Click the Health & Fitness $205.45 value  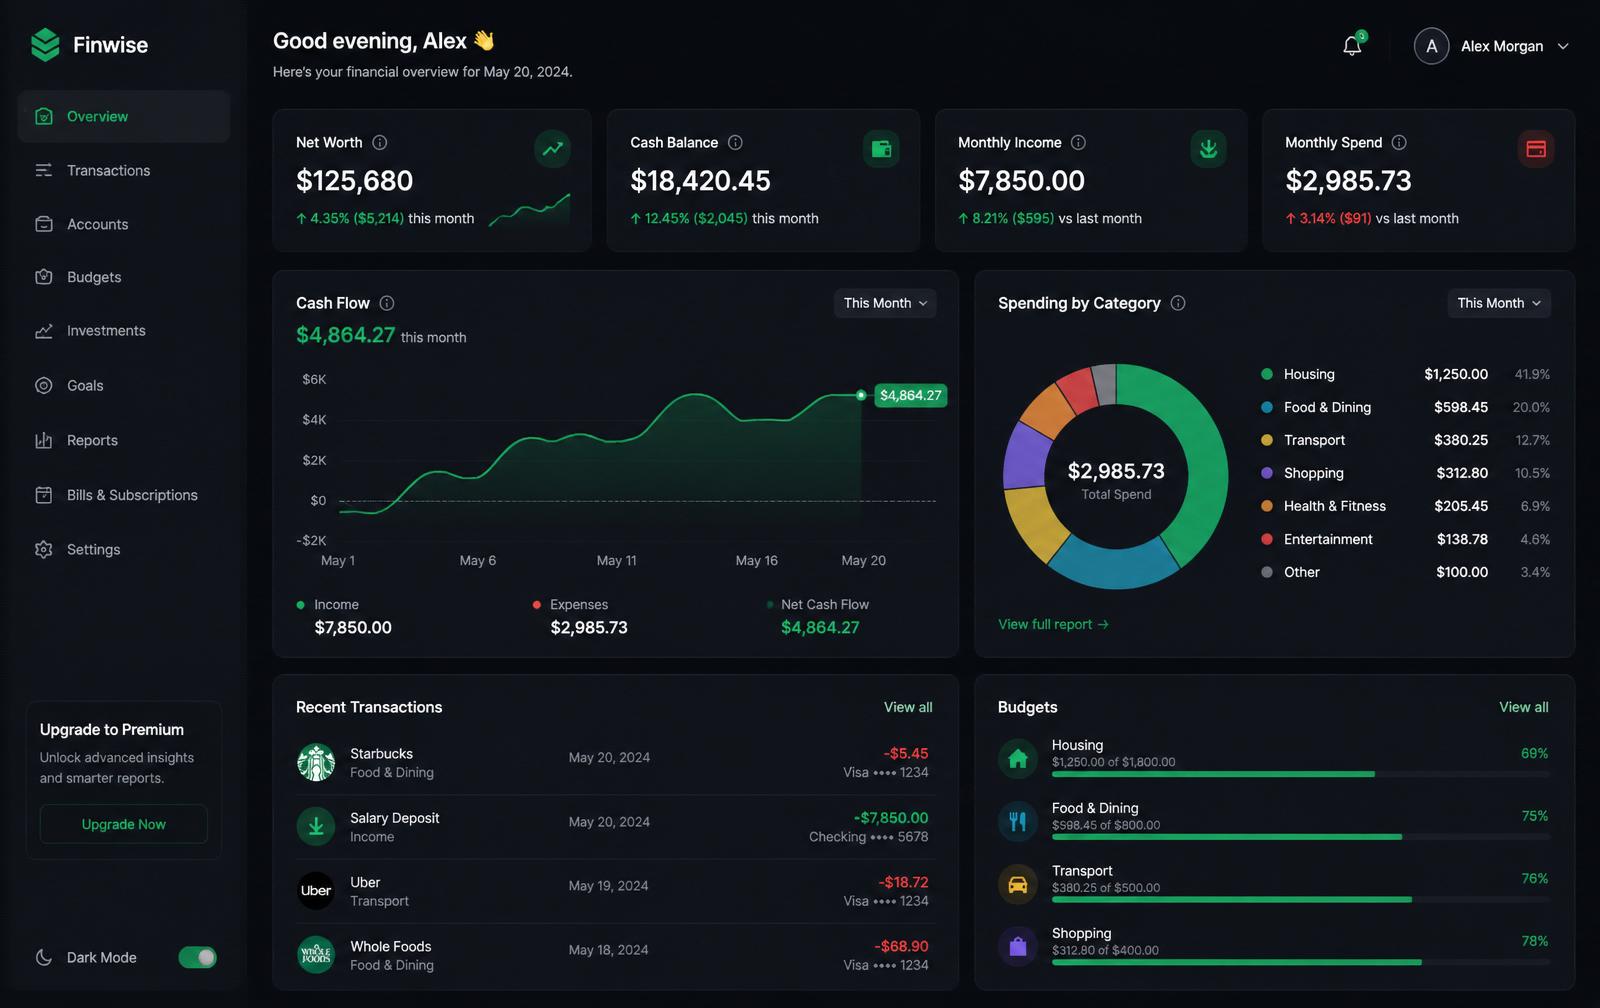[1461, 506]
